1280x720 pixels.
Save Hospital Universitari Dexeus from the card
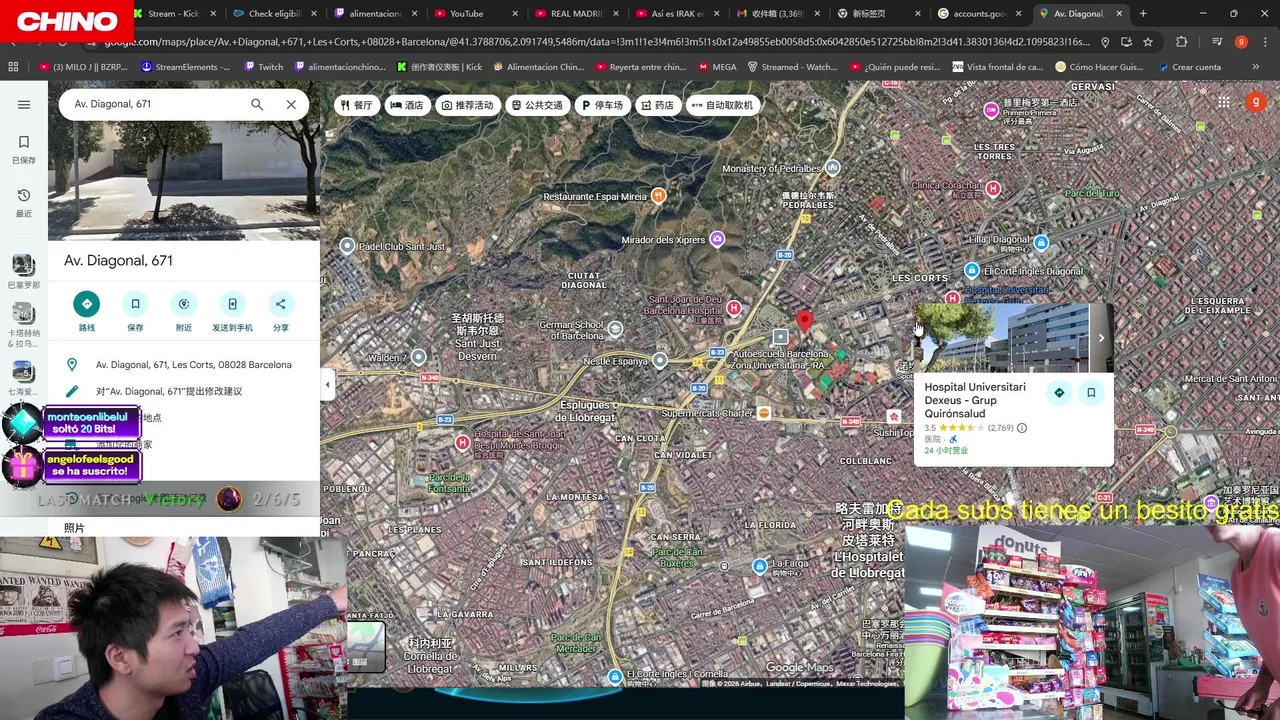pyautogui.click(x=1091, y=393)
